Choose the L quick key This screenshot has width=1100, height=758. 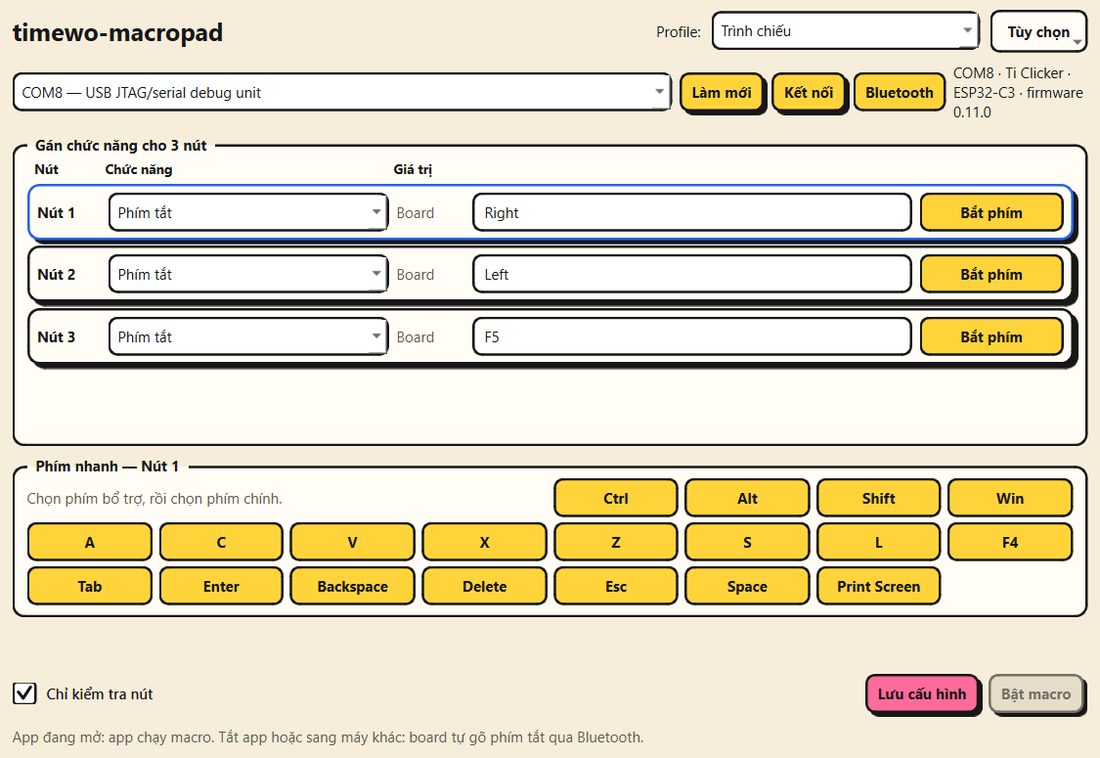point(878,542)
